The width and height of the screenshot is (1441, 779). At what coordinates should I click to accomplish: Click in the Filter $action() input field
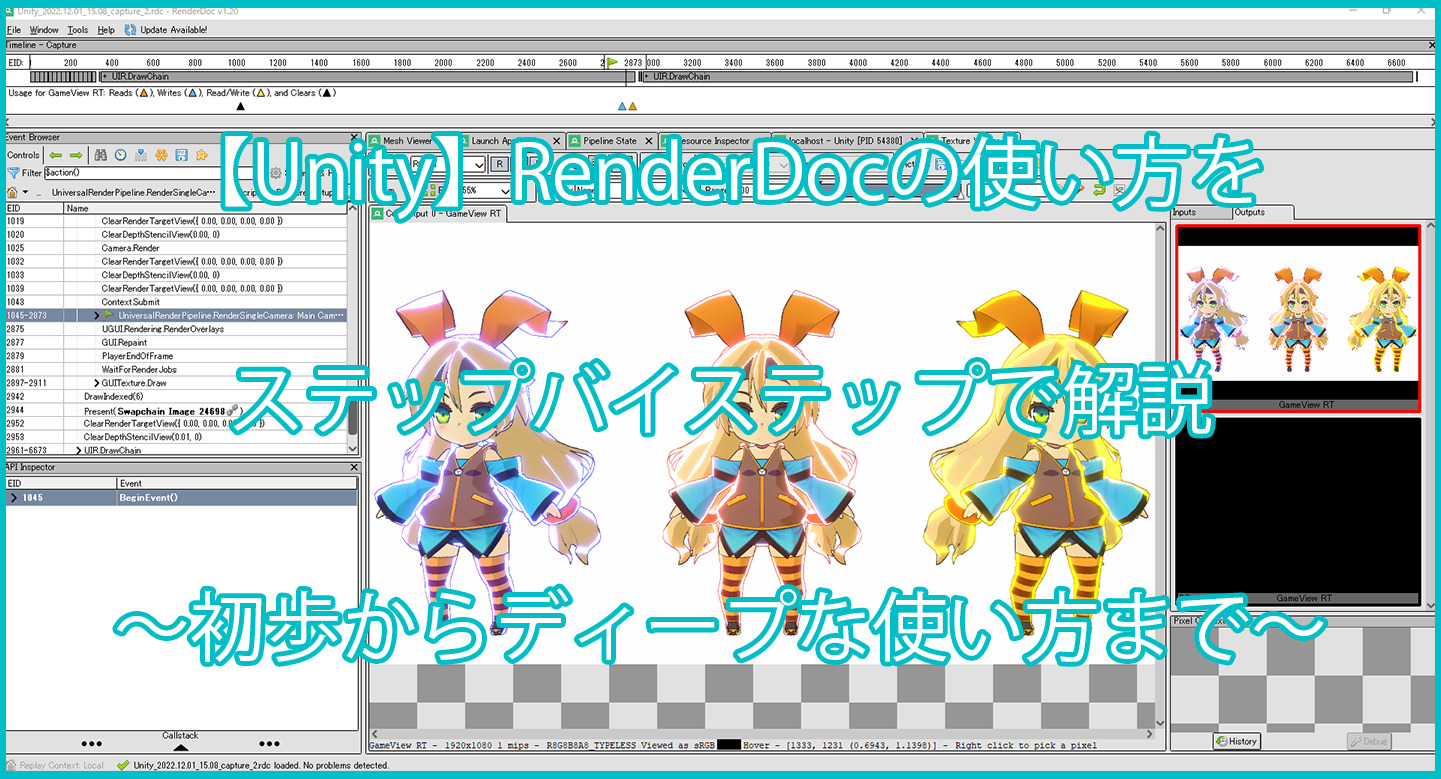pyautogui.click(x=155, y=173)
